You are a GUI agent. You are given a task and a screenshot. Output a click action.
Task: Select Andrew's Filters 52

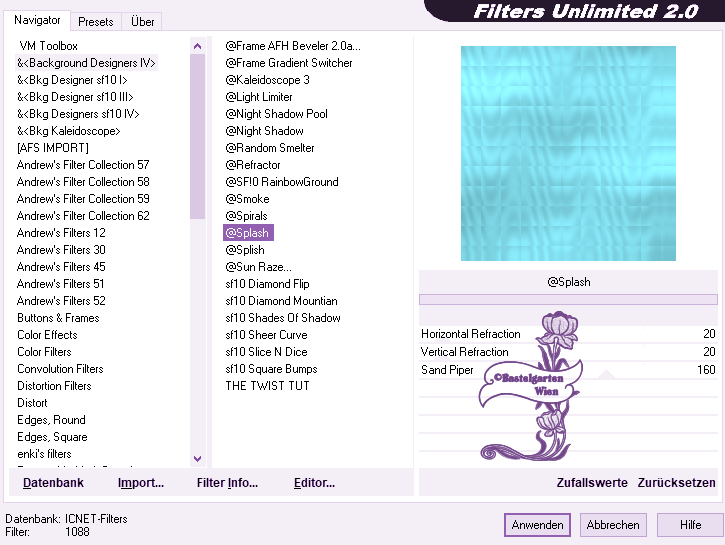pos(61,301)
